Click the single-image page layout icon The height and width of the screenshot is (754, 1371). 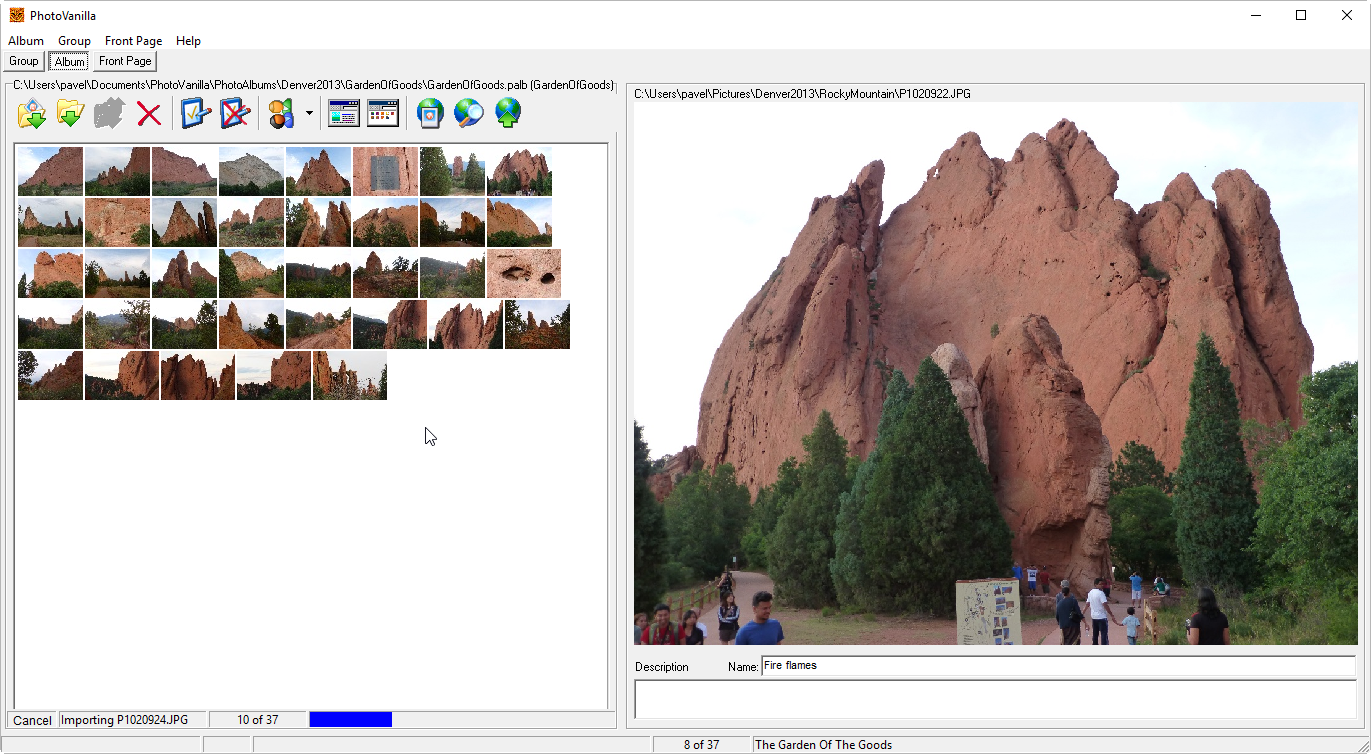[x=343, y=114]
